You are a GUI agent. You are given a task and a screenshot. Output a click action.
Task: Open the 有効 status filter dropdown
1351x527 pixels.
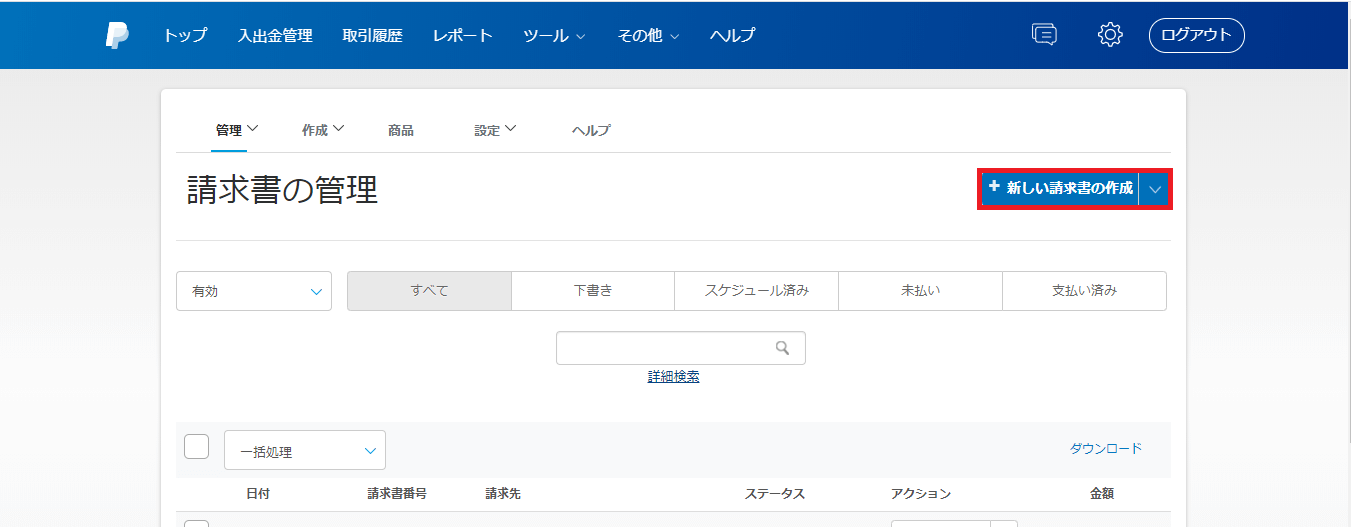point(254,291)
